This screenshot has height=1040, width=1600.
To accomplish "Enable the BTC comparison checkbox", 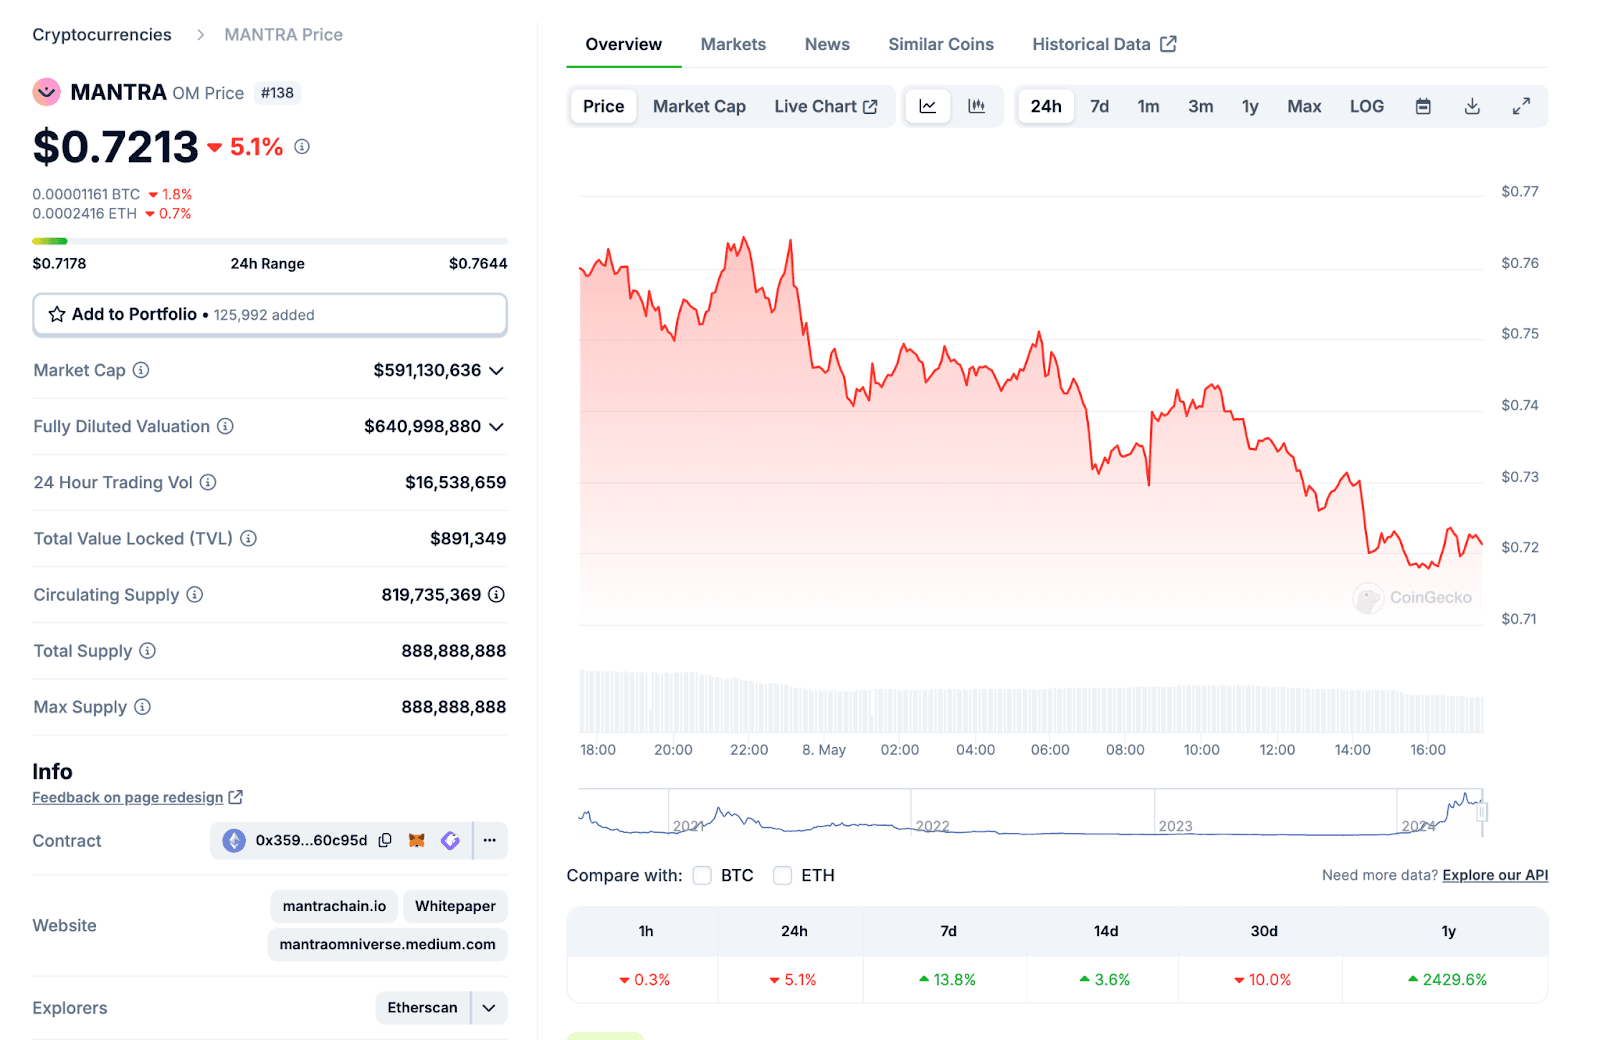I will click(702, 875).
